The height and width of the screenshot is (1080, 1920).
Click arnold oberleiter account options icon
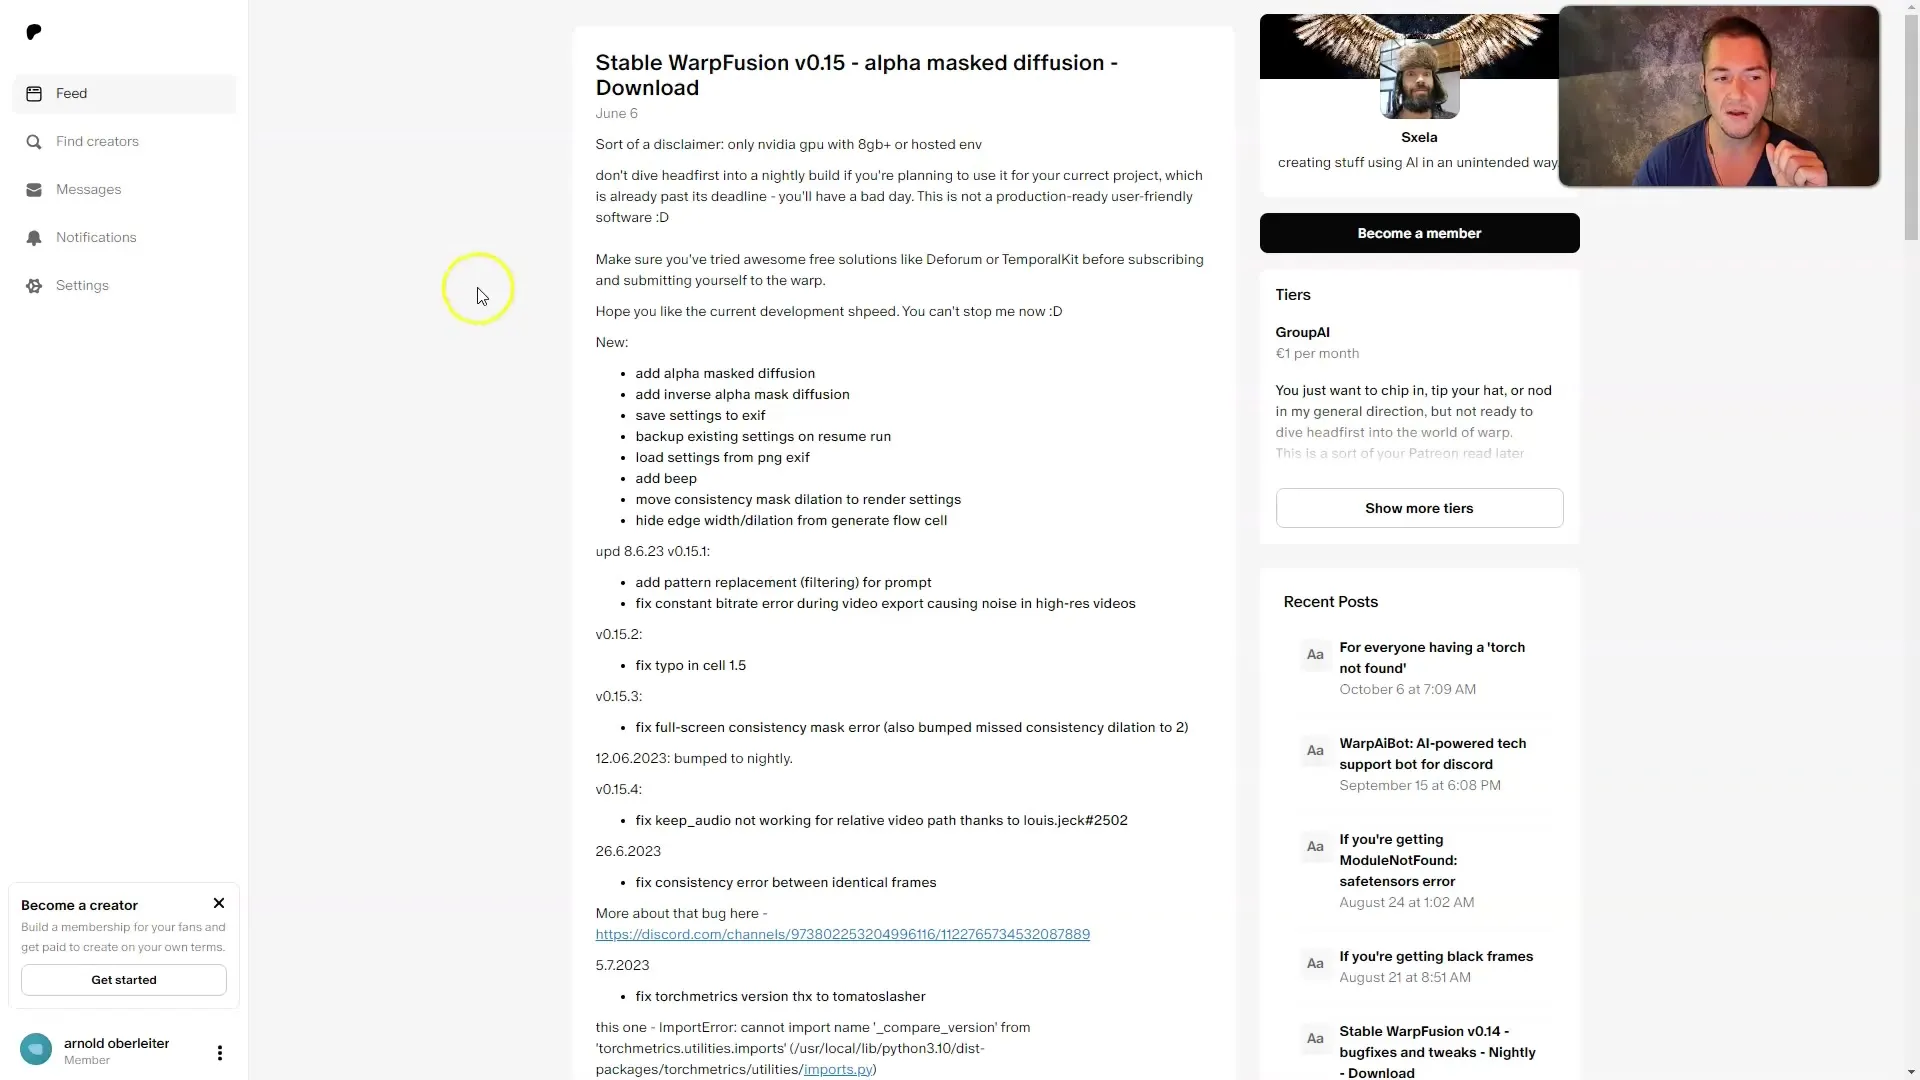tap(219, 1051)
